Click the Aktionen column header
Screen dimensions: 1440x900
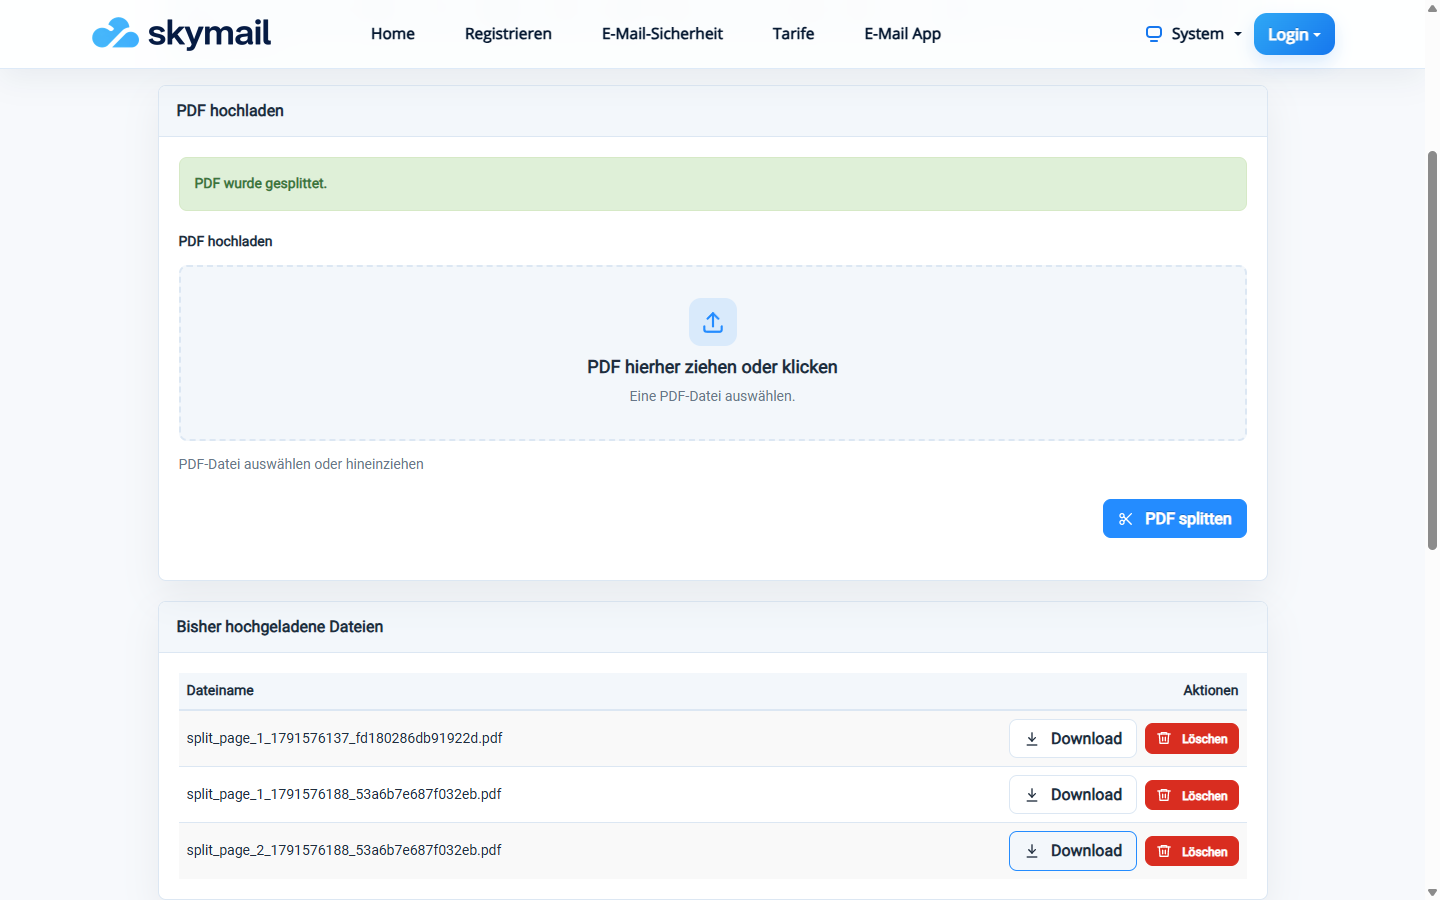1211,690
